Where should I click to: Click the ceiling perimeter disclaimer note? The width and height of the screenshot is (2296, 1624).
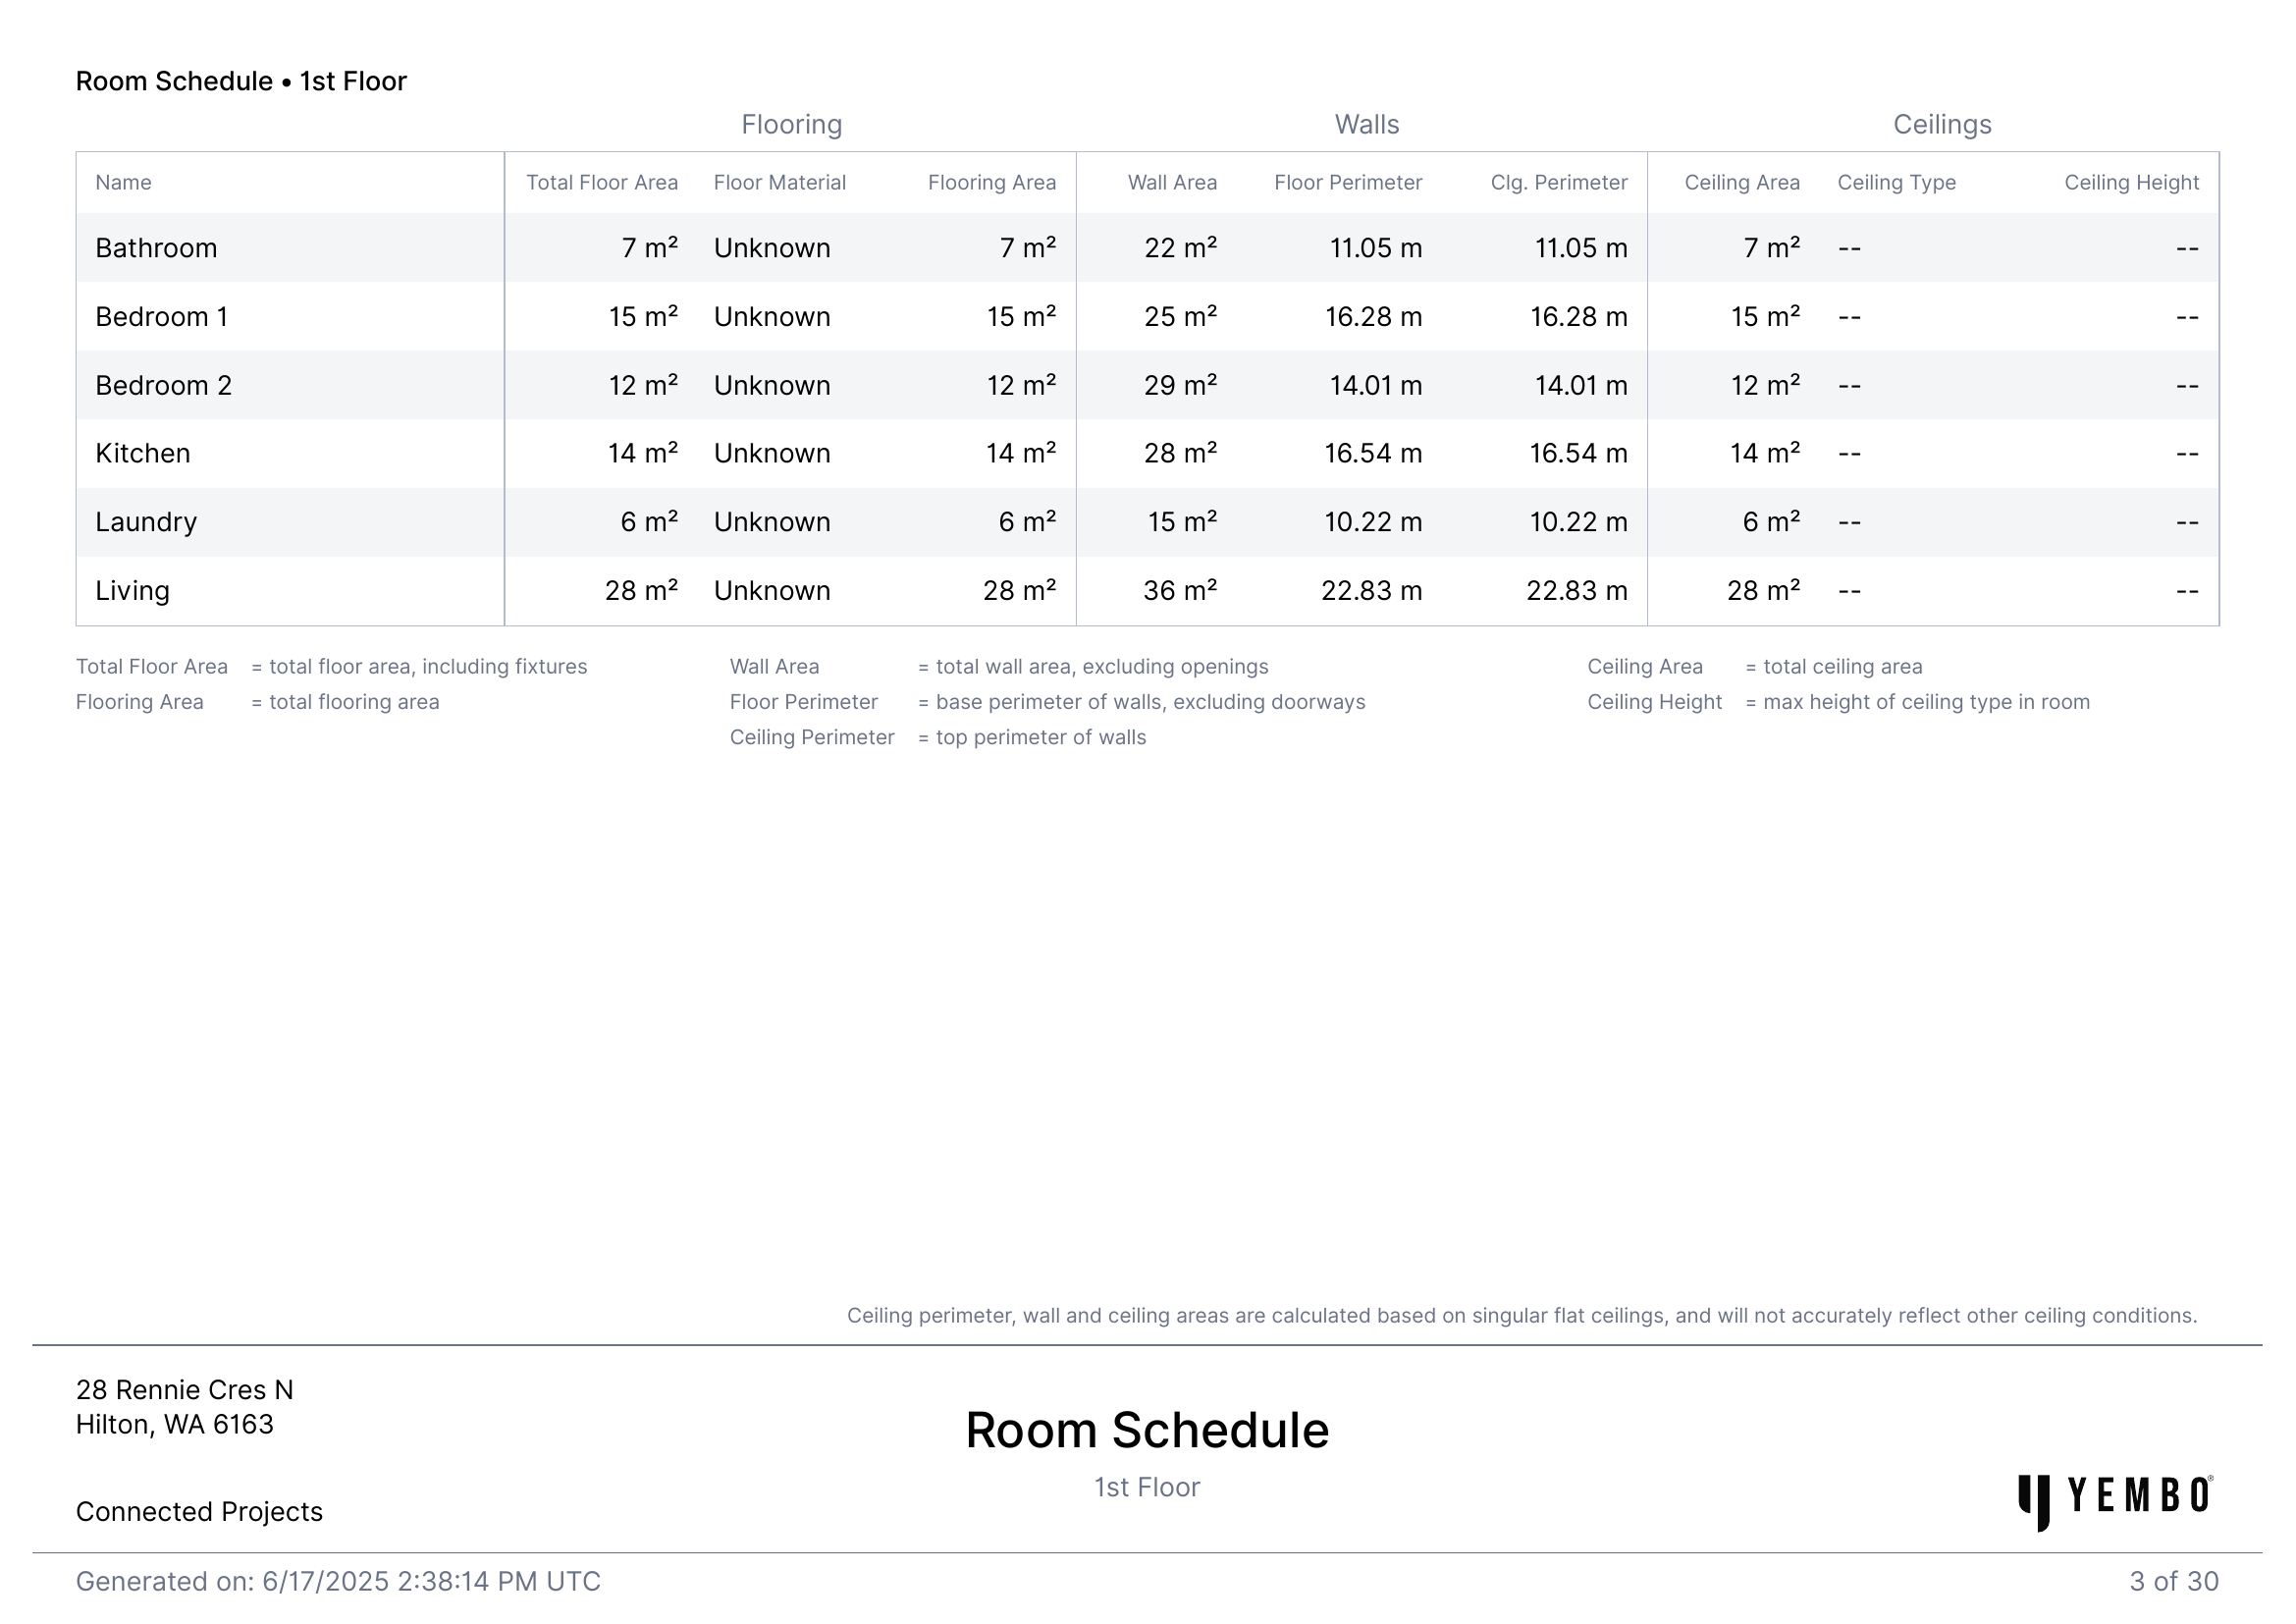click(x=1522, y=1316)
